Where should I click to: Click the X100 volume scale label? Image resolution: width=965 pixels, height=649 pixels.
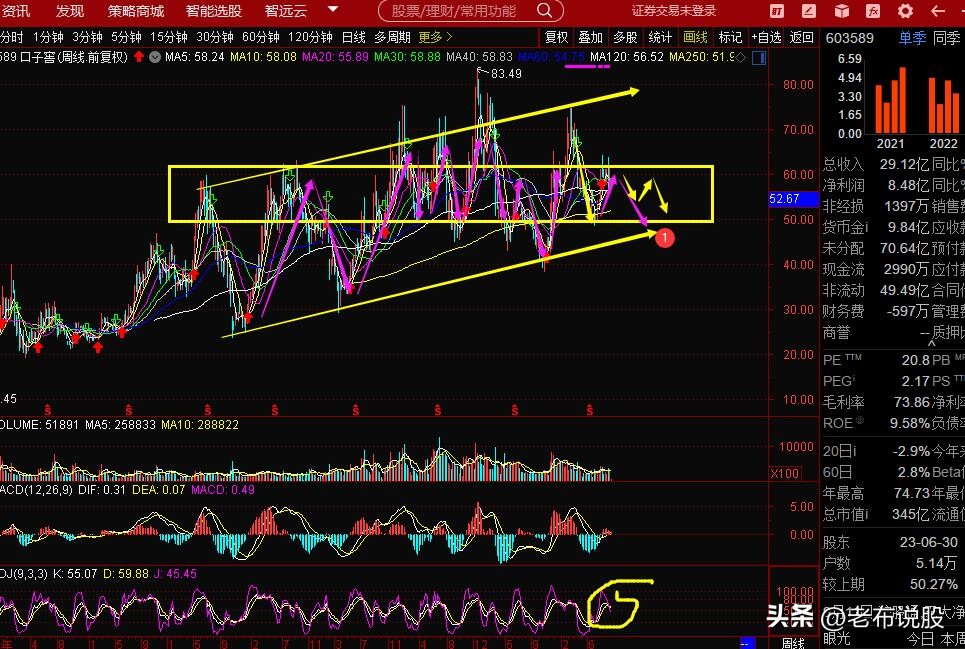coord(784,474)
